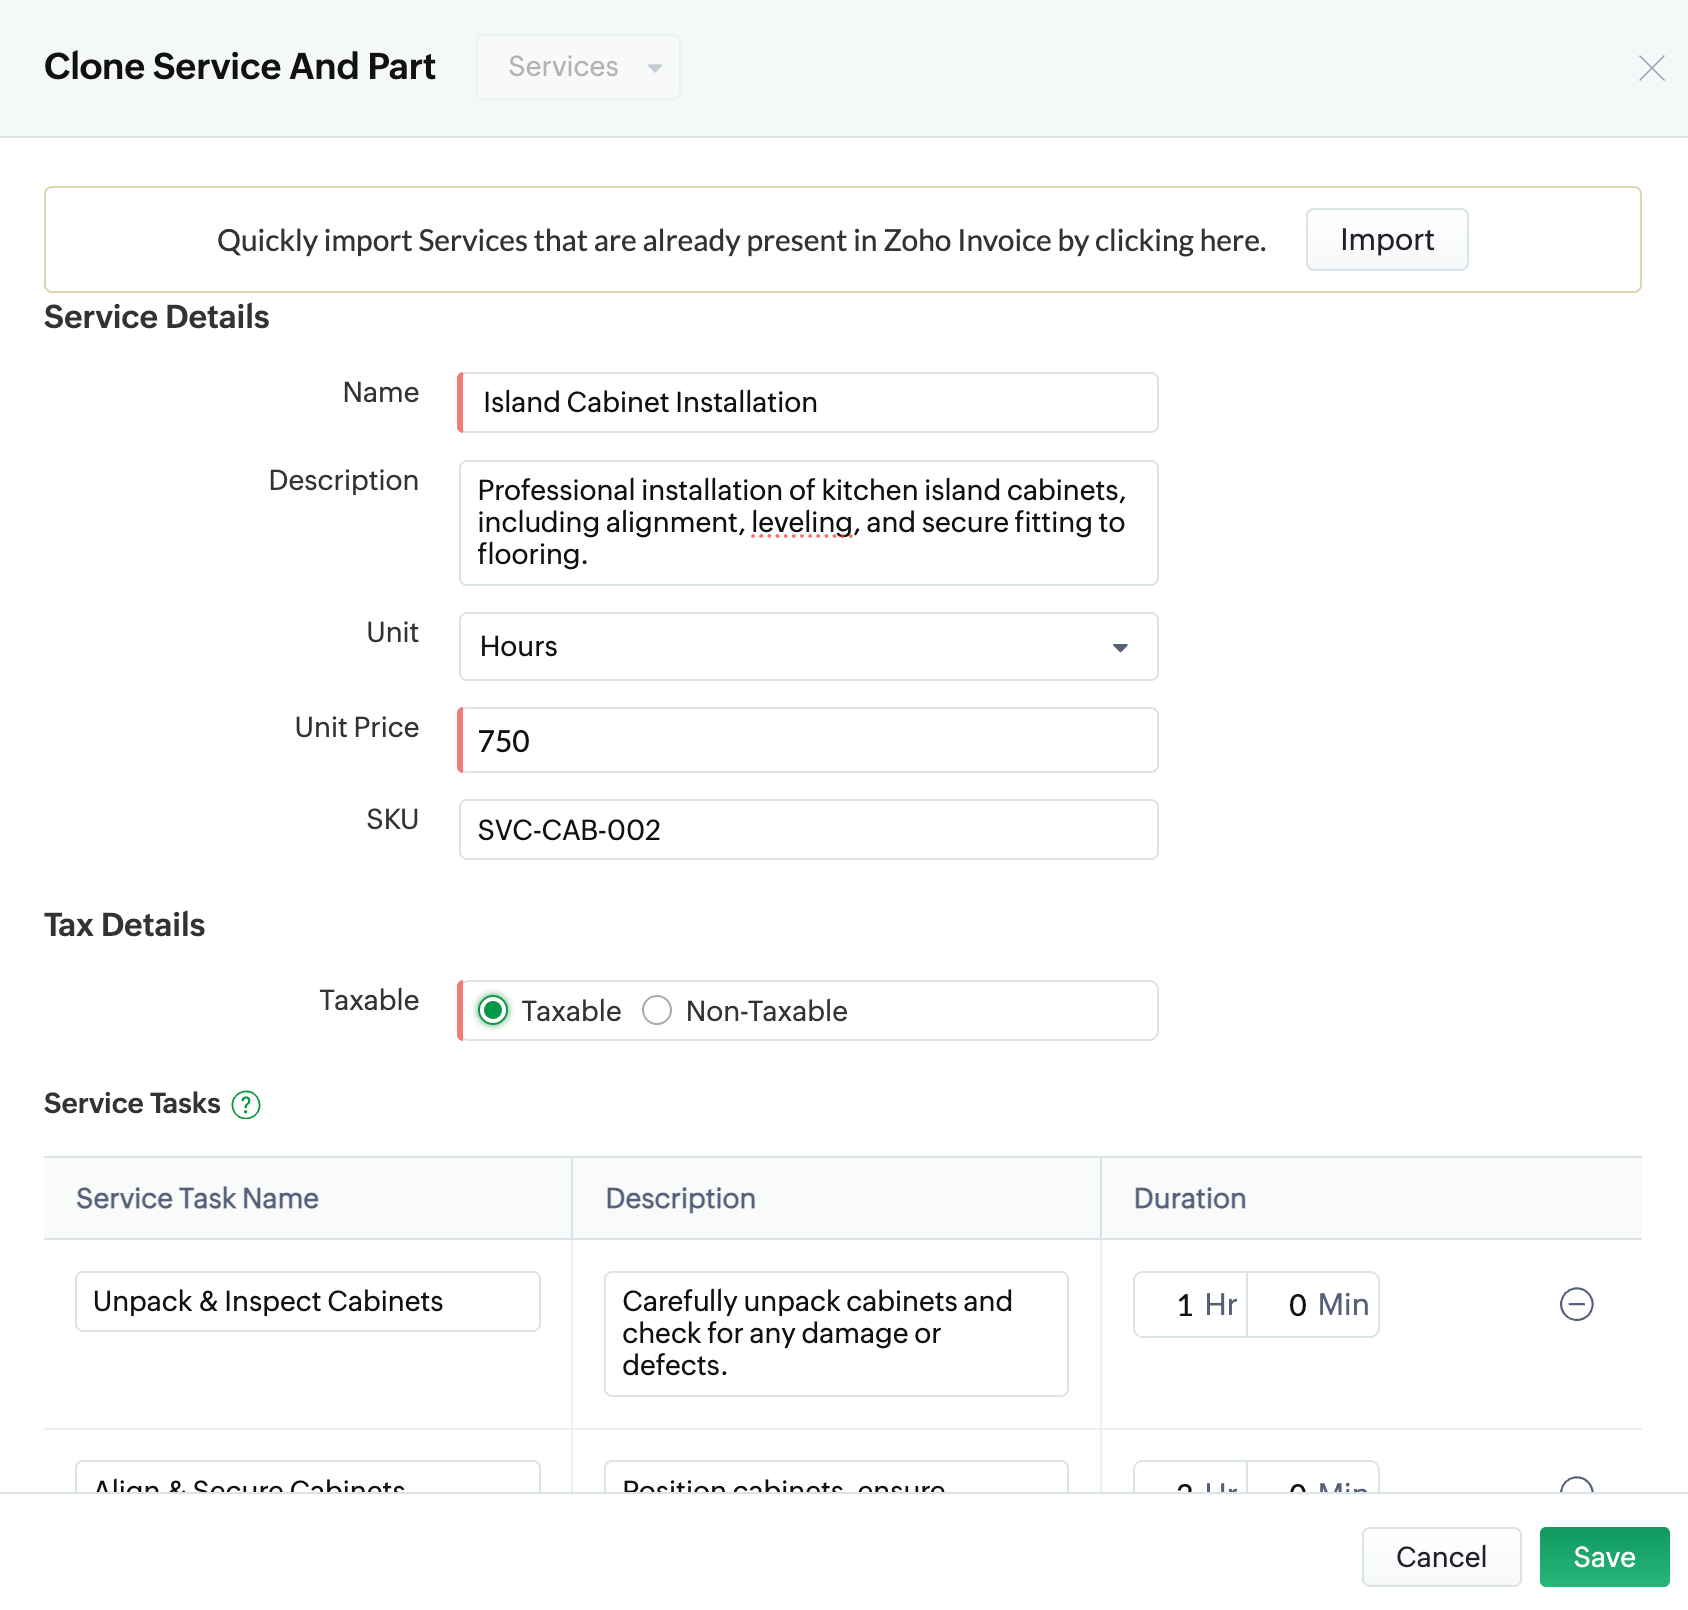Click the service Description text area
This screenshot has width=1688, height=1610.
(x=808, y=523)
